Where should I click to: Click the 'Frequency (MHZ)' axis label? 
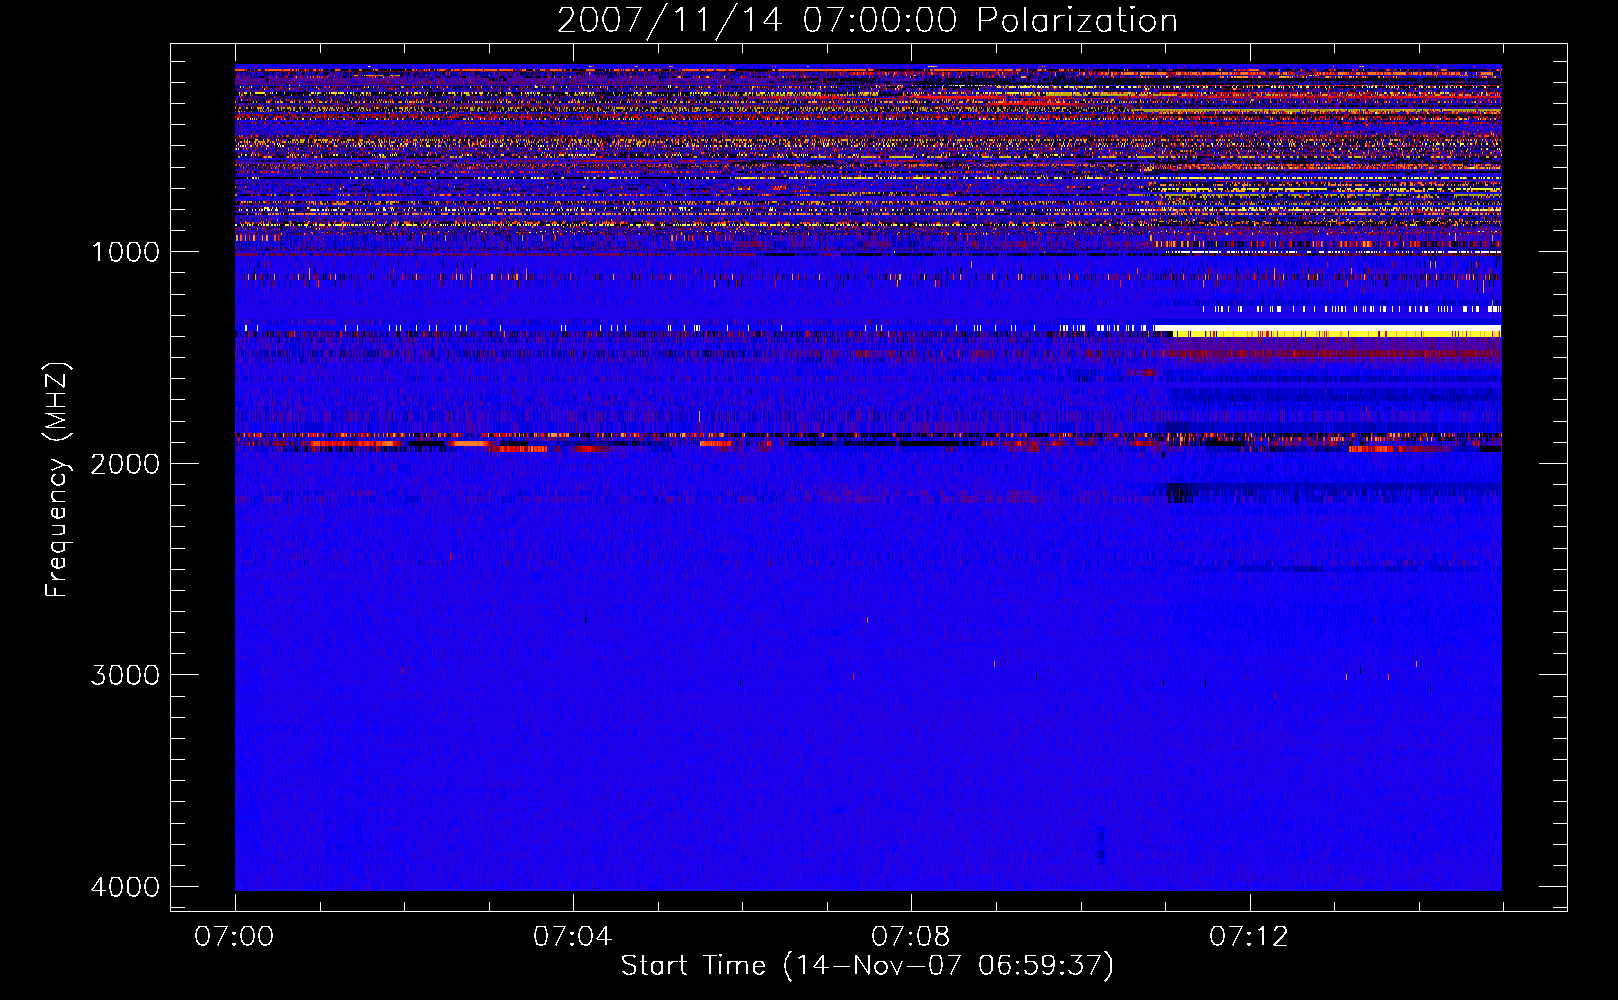click(x=58, y=481)
